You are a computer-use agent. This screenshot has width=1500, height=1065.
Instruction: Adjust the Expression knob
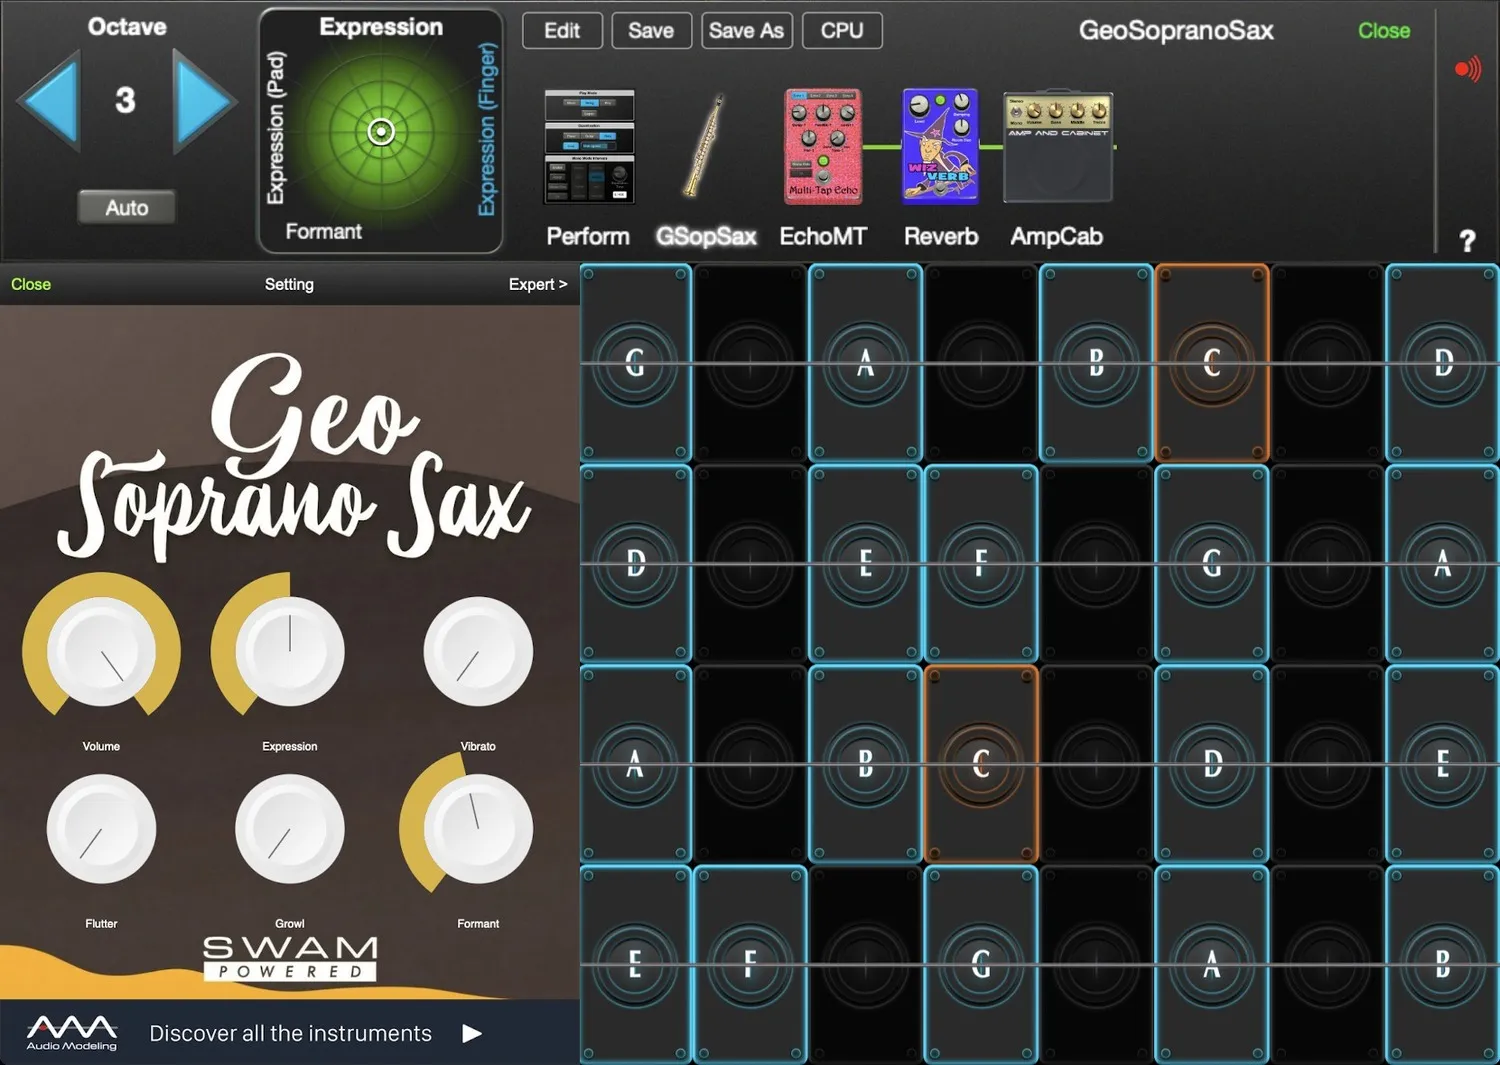pos(289,651)
